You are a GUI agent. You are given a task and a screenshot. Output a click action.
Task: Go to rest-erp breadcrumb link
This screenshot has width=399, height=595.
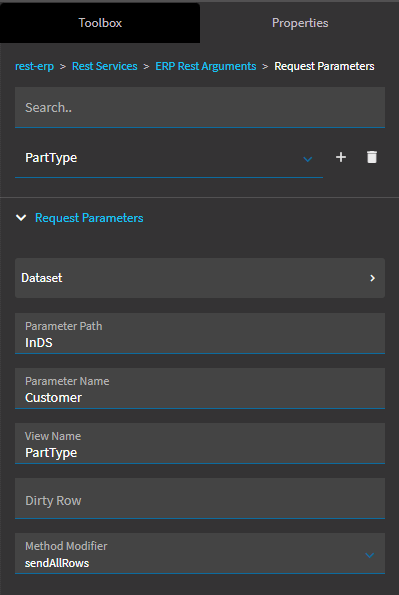click(x=35, y=66)
